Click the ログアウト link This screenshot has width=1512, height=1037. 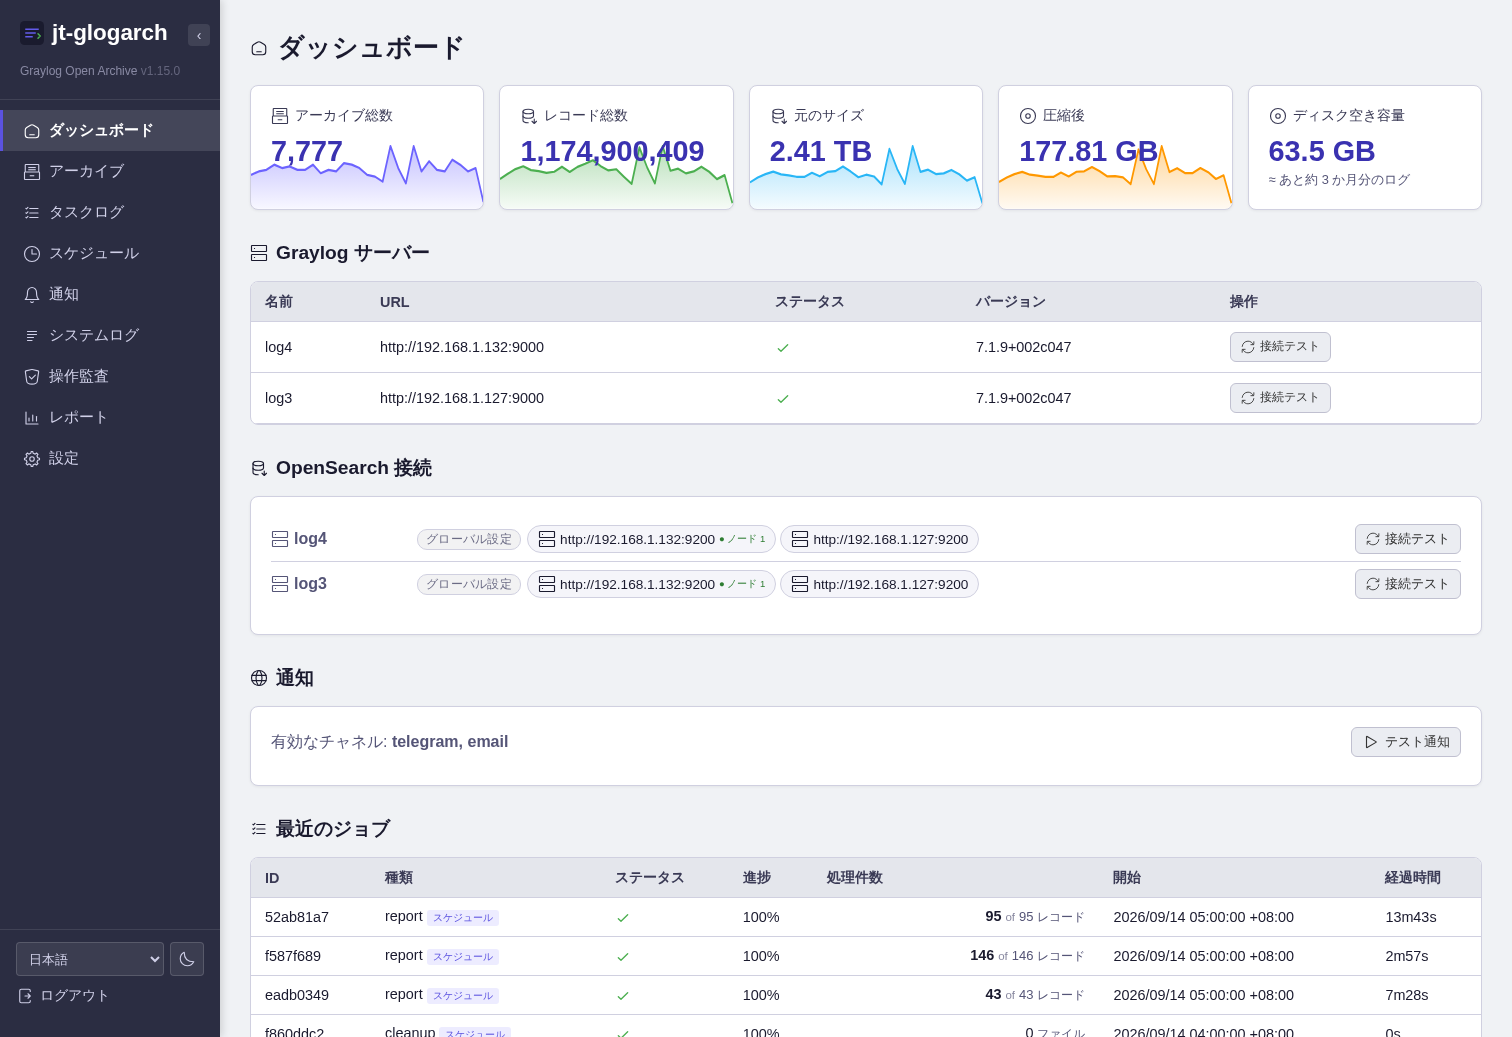point(64,996)
